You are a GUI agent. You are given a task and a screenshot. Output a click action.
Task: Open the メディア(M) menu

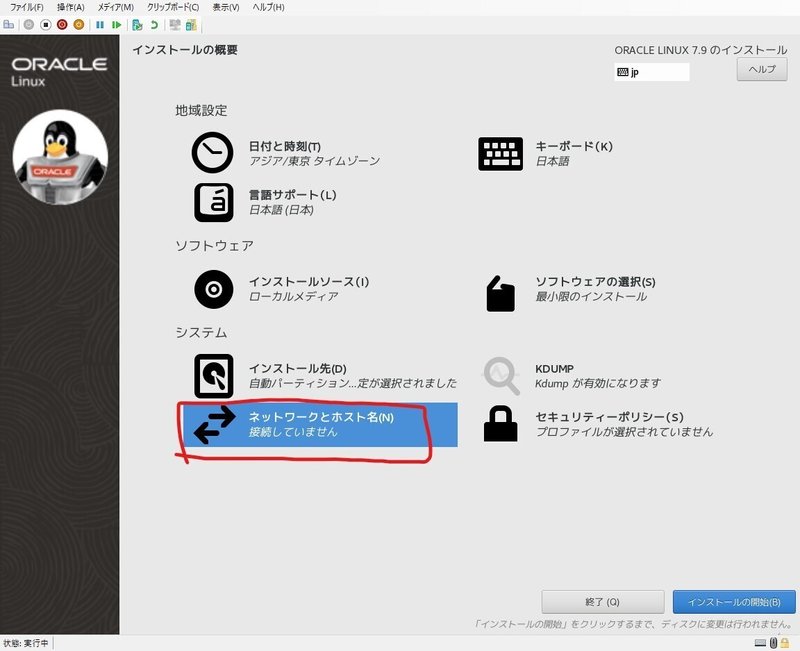[x=116, y=7]
